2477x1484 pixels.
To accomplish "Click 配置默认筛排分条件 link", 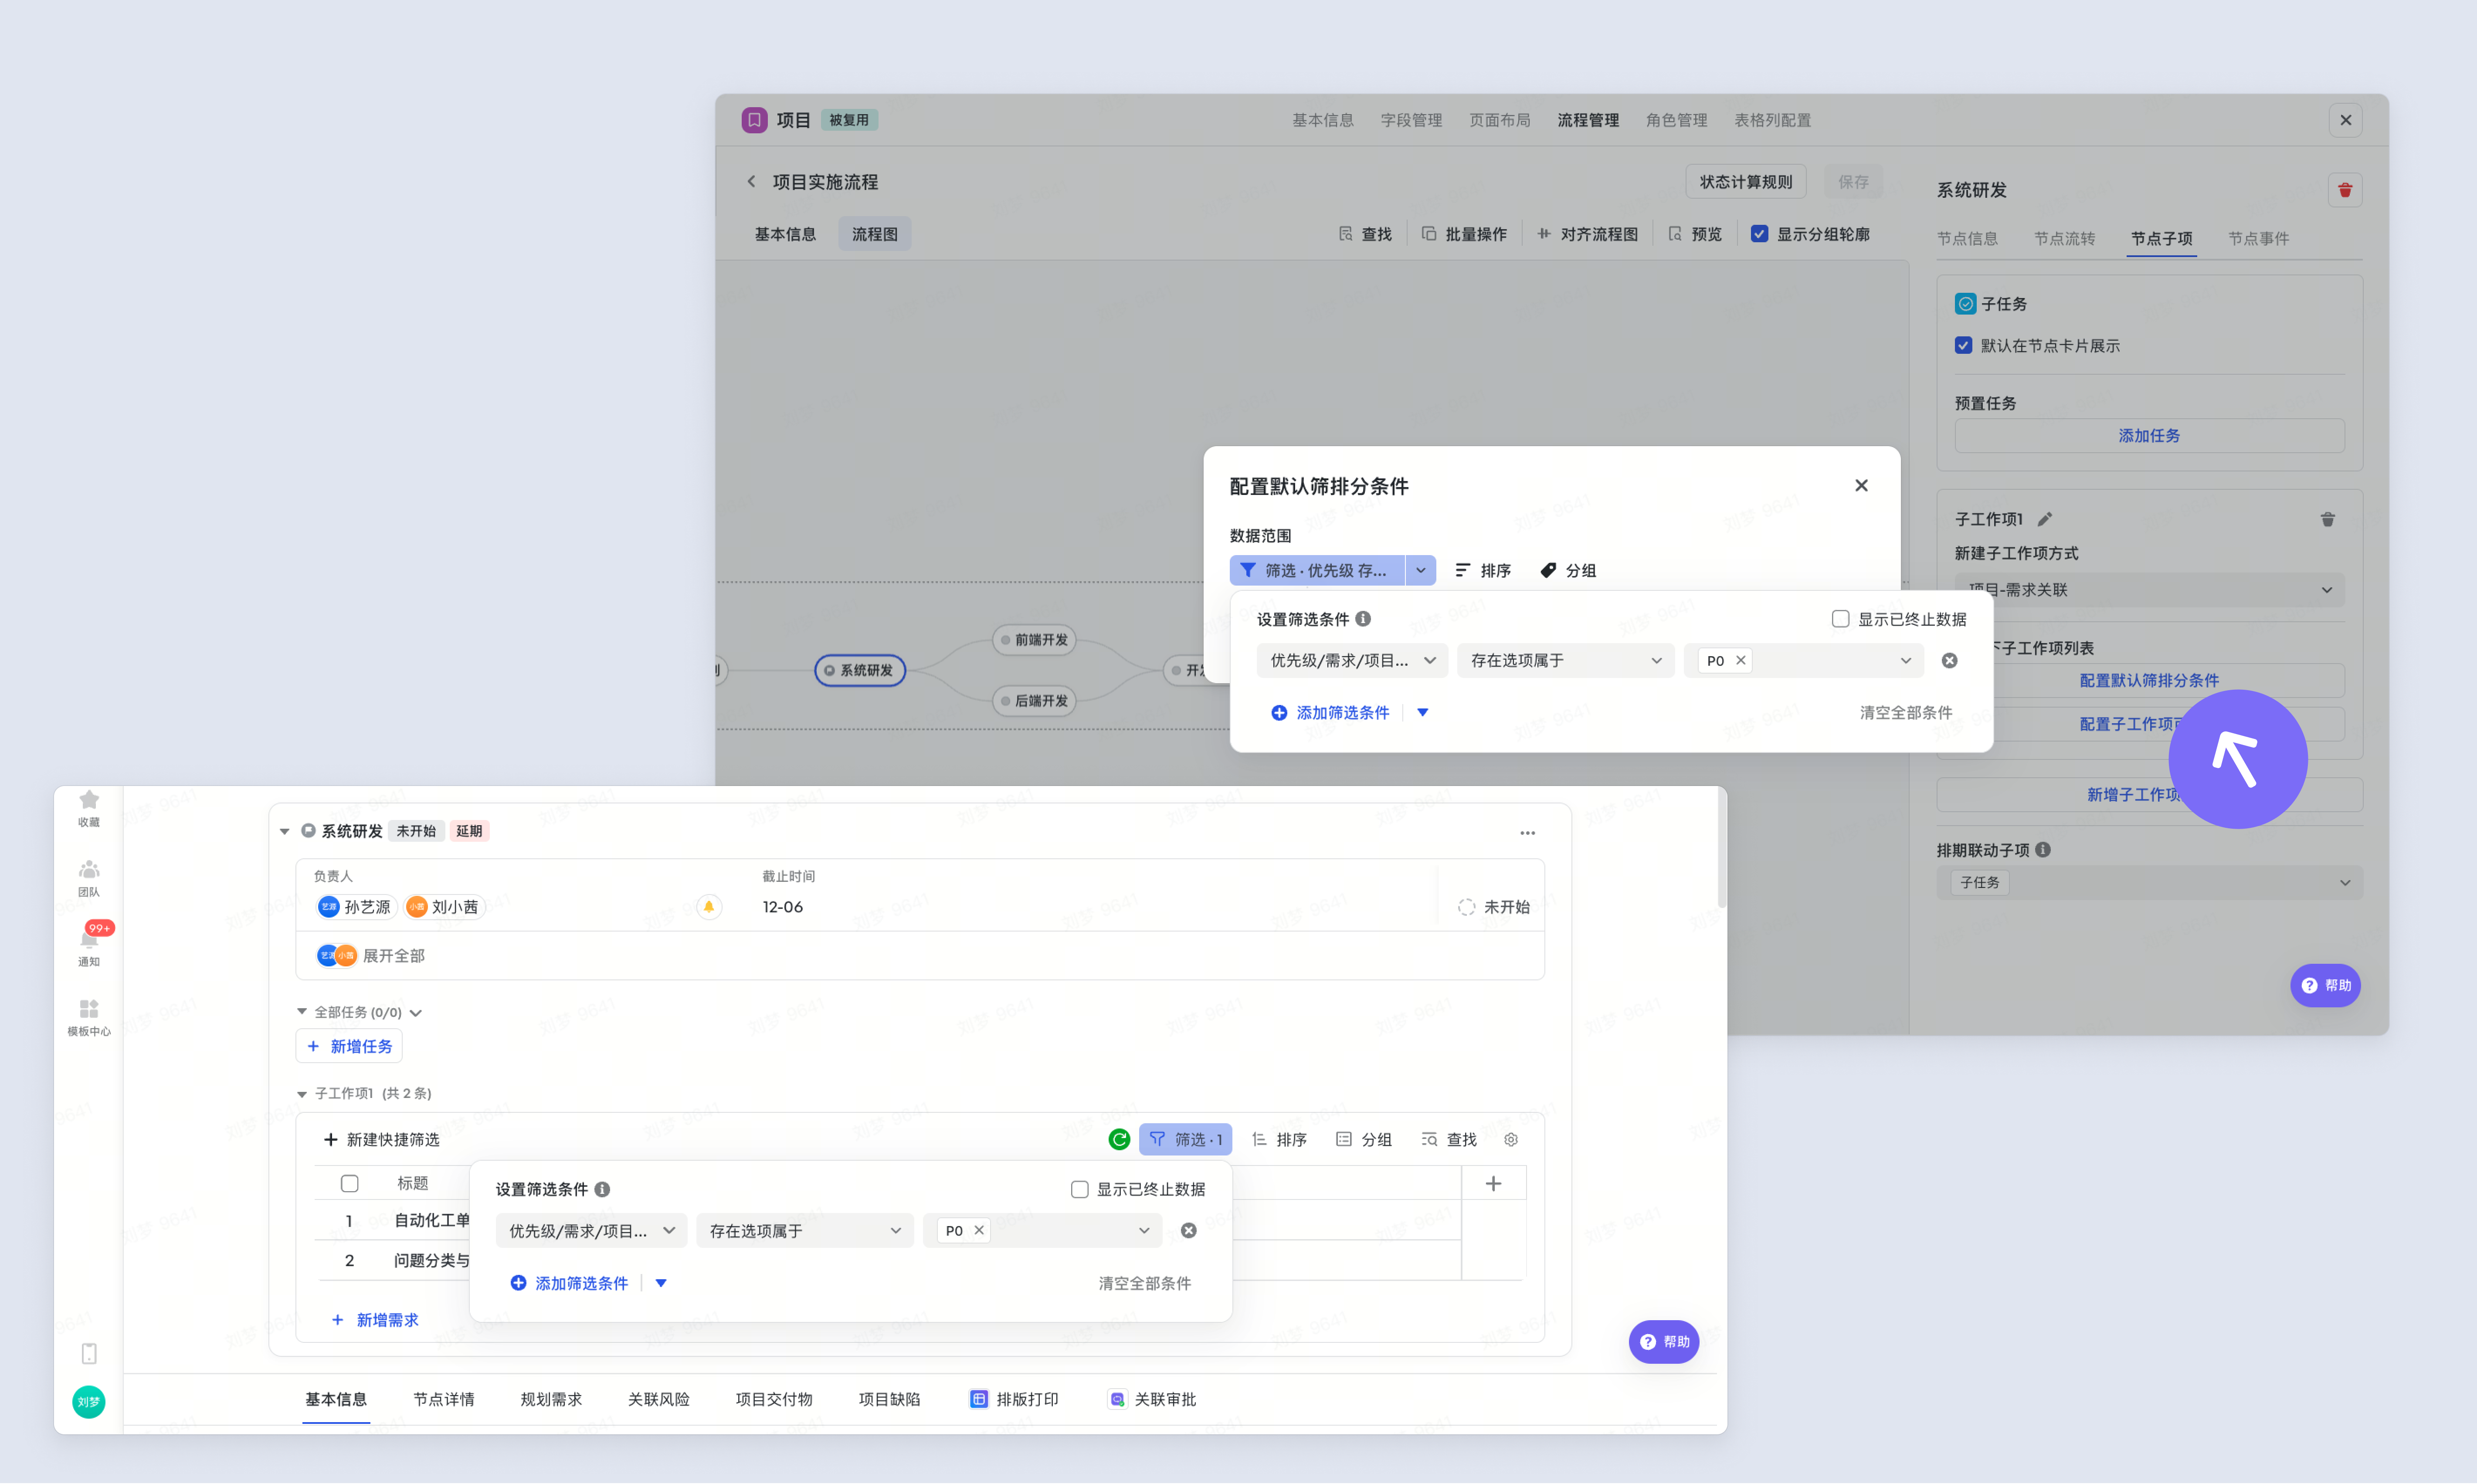I will [x=2149, y=680].
